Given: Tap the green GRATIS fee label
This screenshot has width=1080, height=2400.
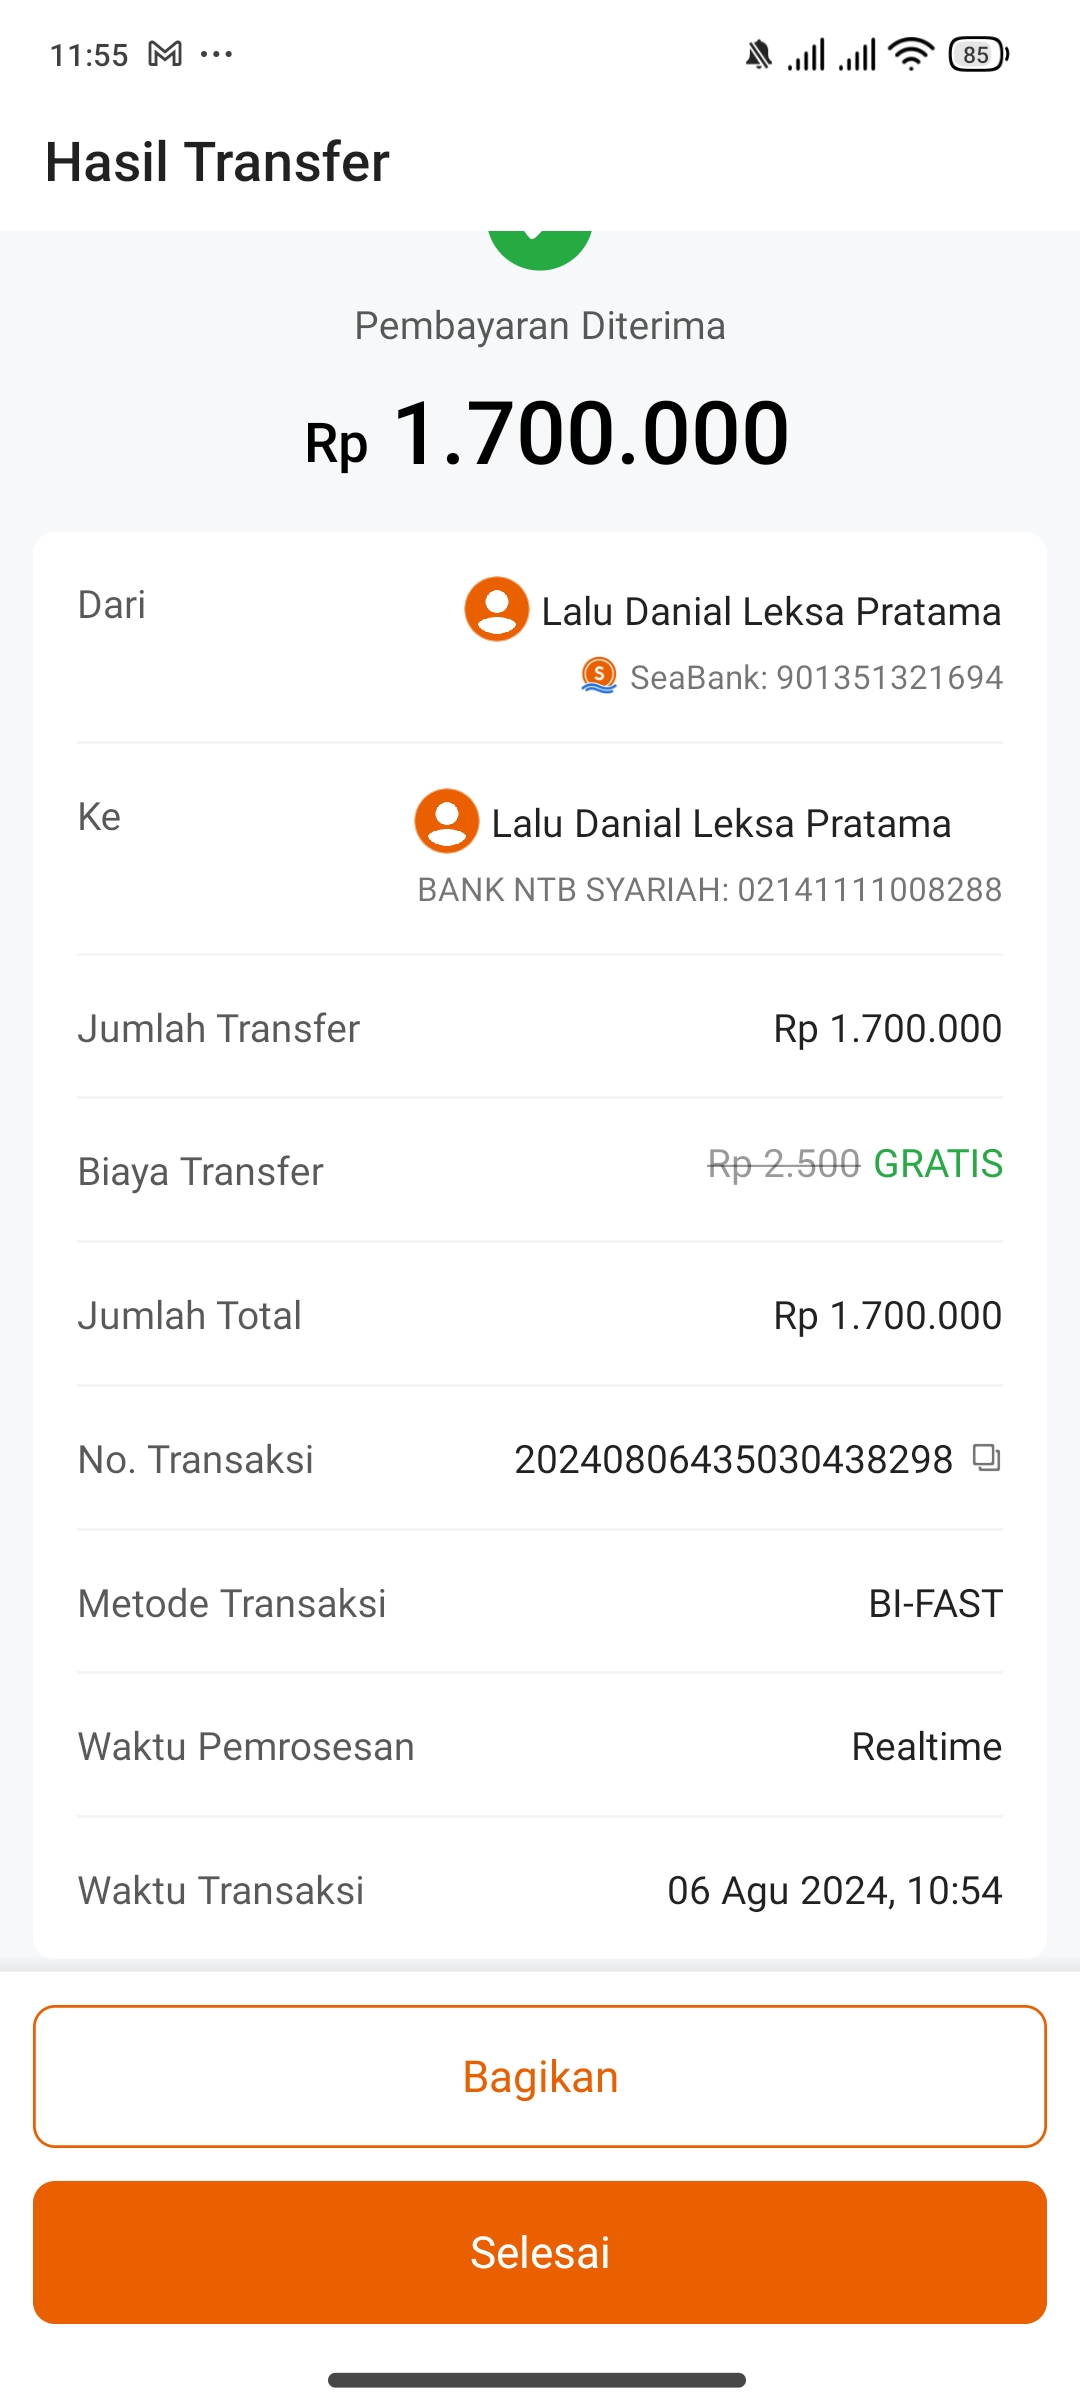Looking at the screenshot, I should [937, 1164].
